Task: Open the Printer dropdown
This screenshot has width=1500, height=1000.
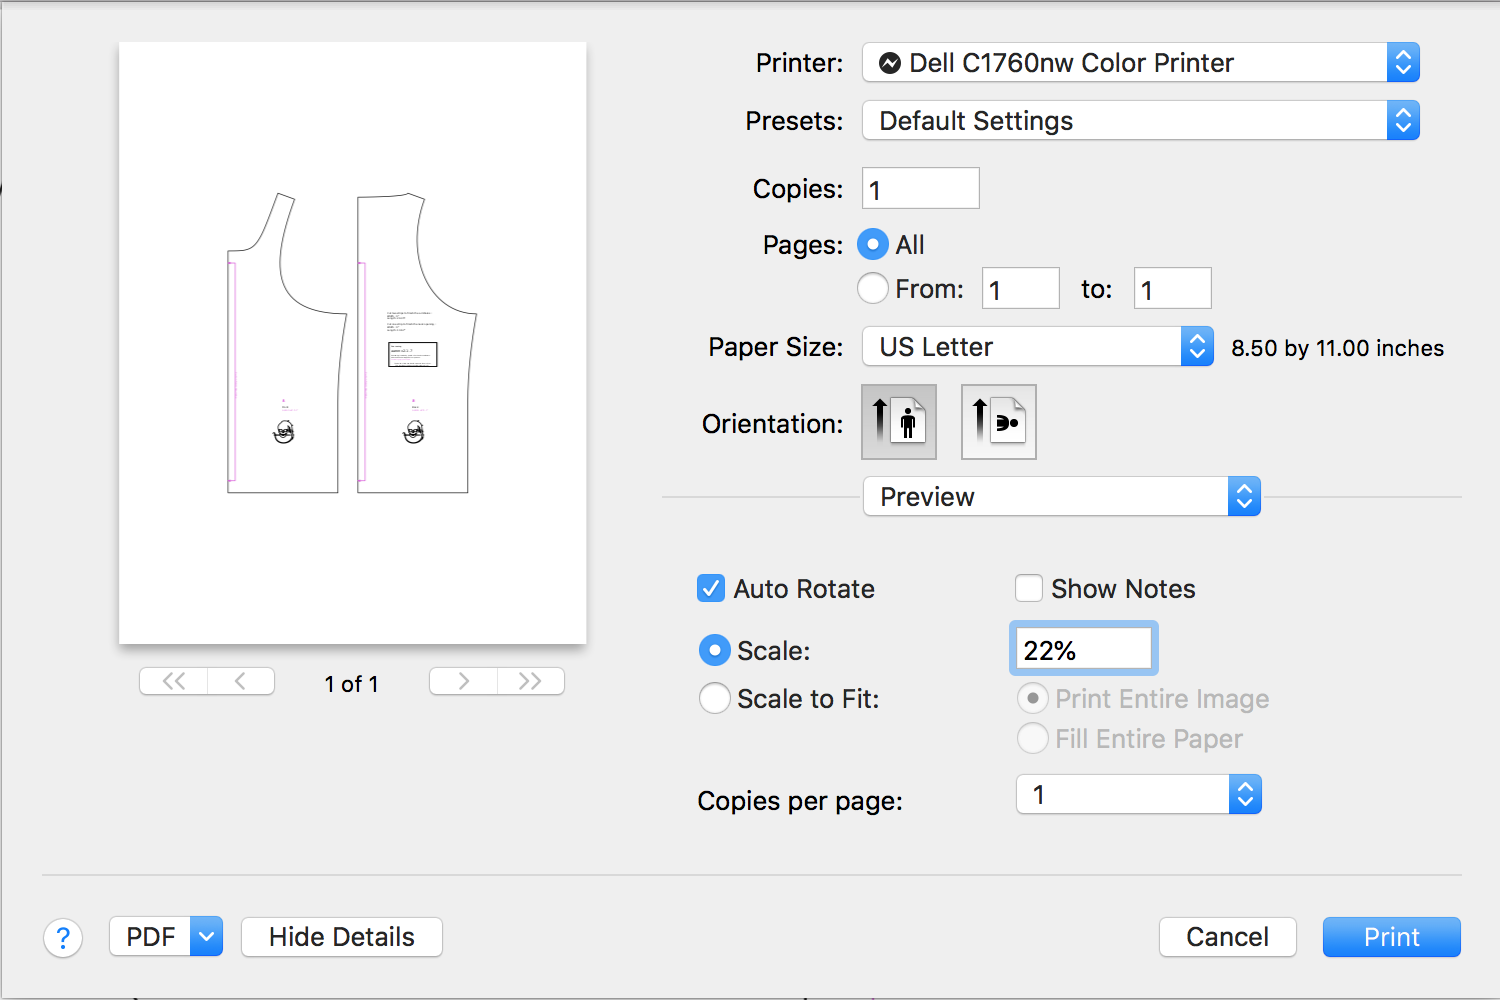Action: point(1141,63)
